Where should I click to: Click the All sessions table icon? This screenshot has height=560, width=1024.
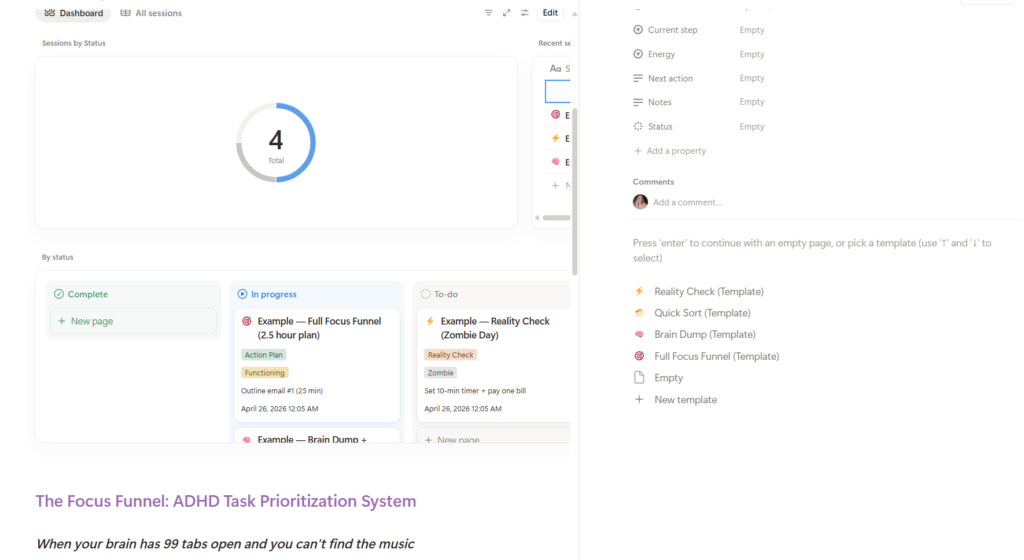point(125,13)
